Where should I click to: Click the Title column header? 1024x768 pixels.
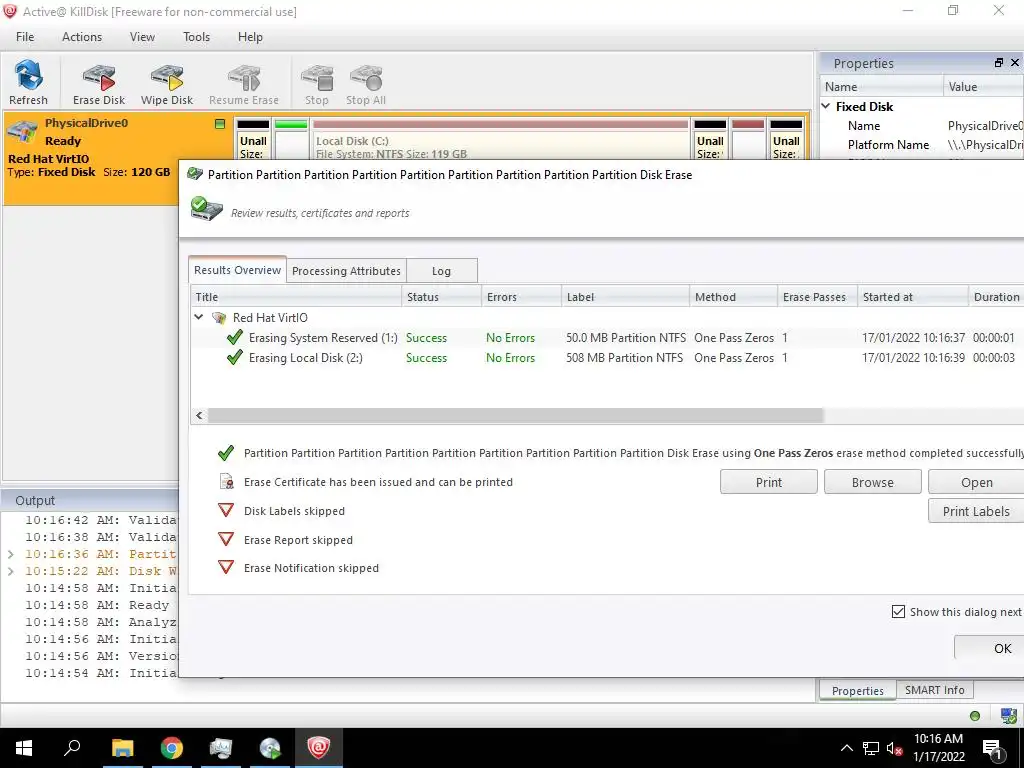coord(296,296)
